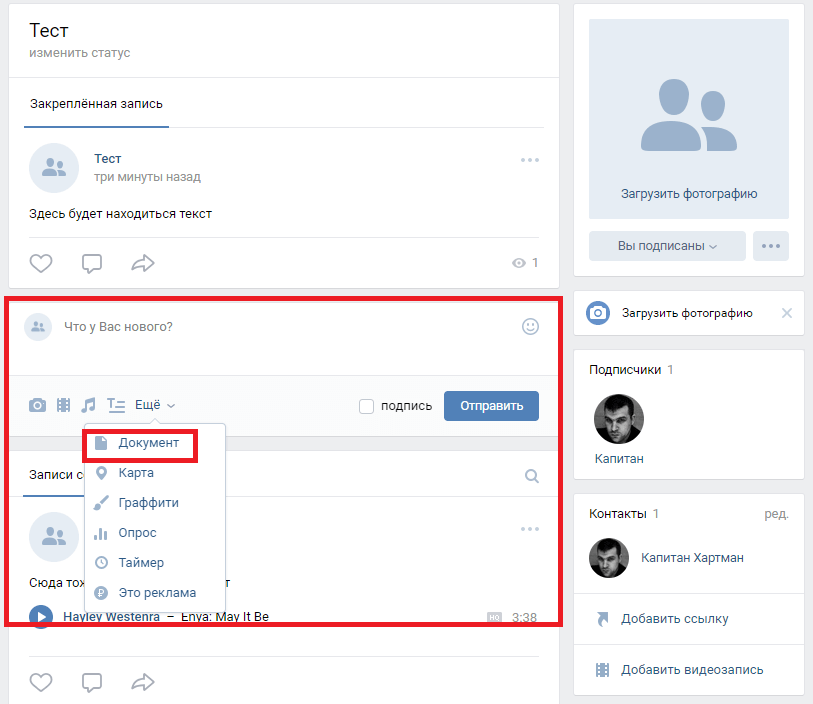Click the Что у Вас нового? field
This screenshot has width=813, height=704.
[x=290, y=327]
